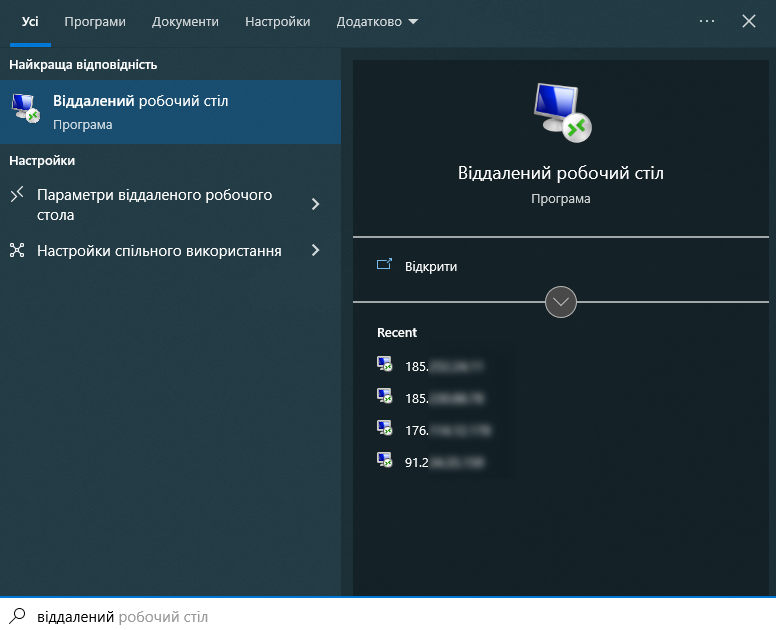Open recent connection starting with 91.2
Image resolution: width=776 pixels, height=630 pixels.
point(444,462)
